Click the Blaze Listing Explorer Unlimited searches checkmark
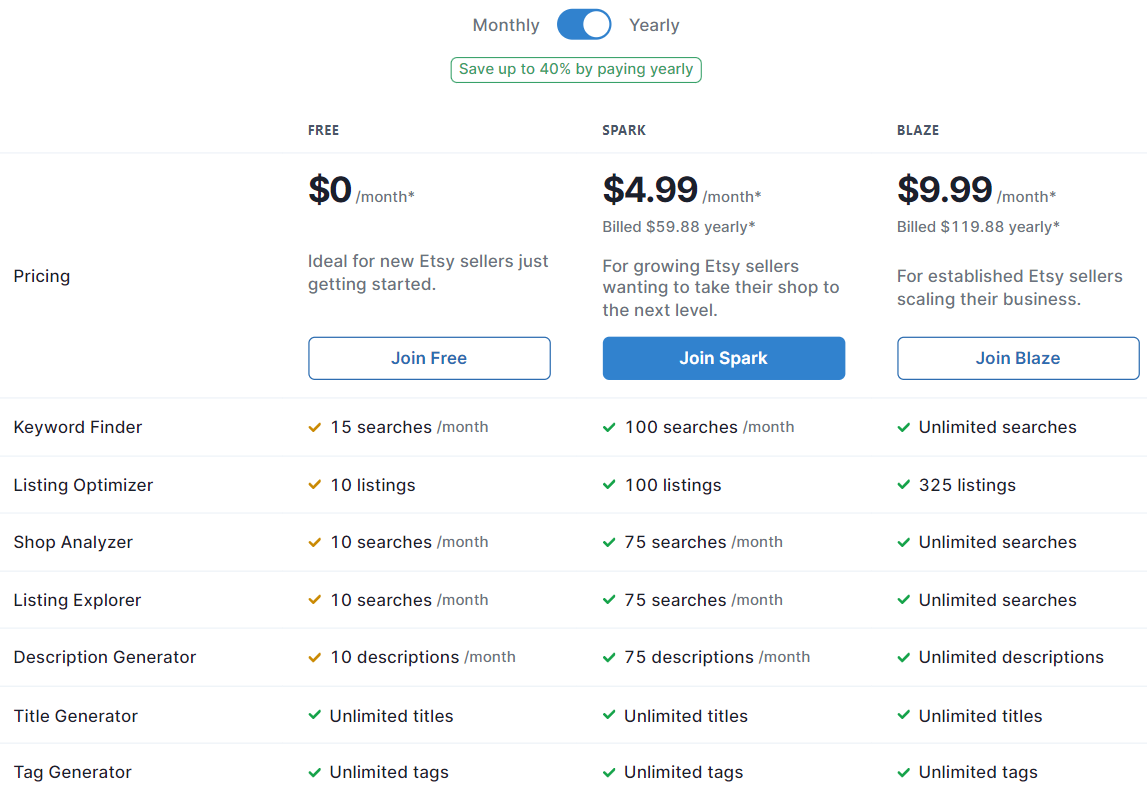 point(904,600)
